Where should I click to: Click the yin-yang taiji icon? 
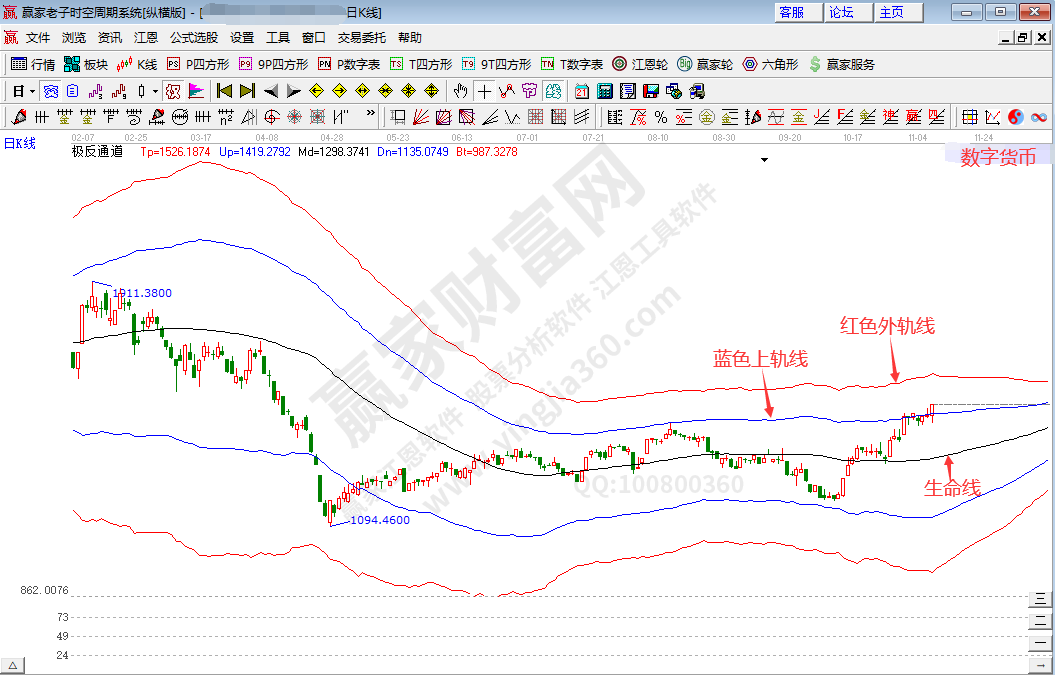(x=1016, y=117)
